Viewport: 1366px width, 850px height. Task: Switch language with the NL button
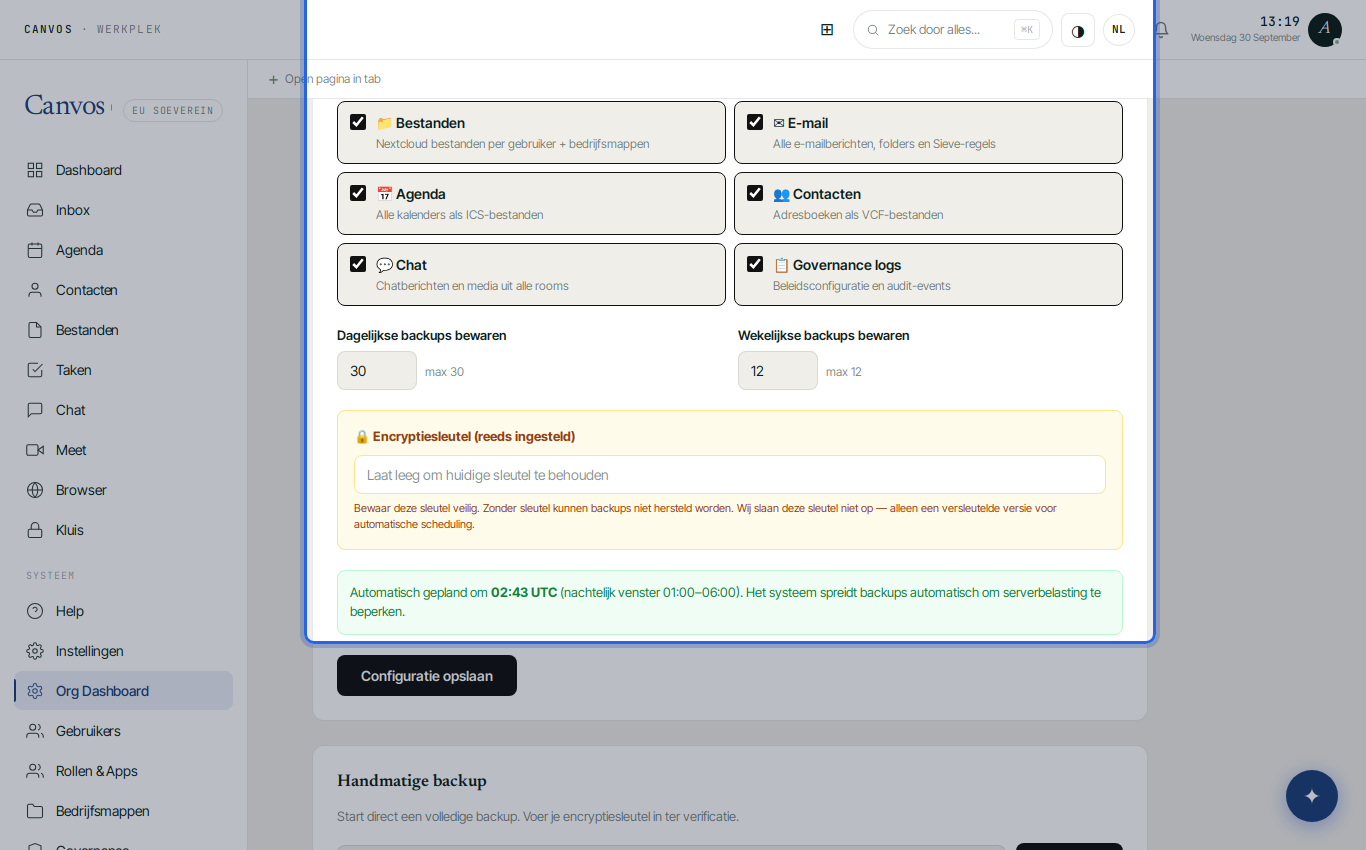(1119, 30)
